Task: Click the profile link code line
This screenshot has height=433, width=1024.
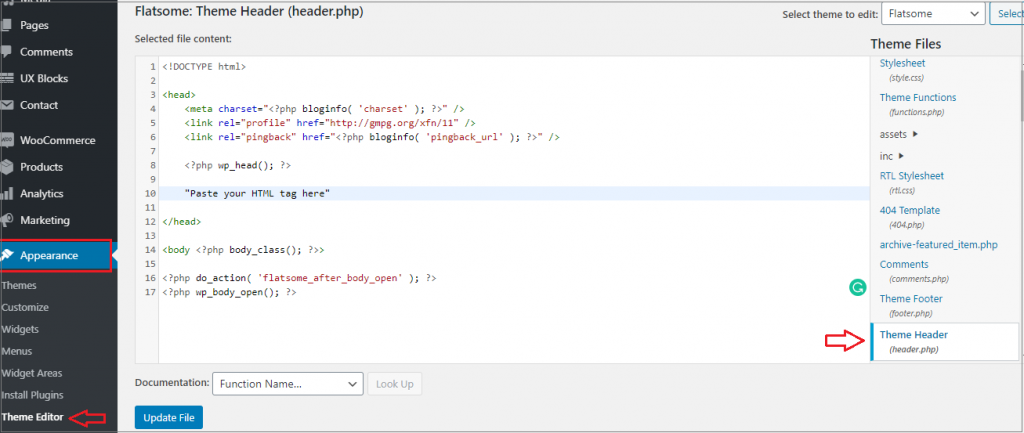Action: pyautogui.click(x=330, y=123)
